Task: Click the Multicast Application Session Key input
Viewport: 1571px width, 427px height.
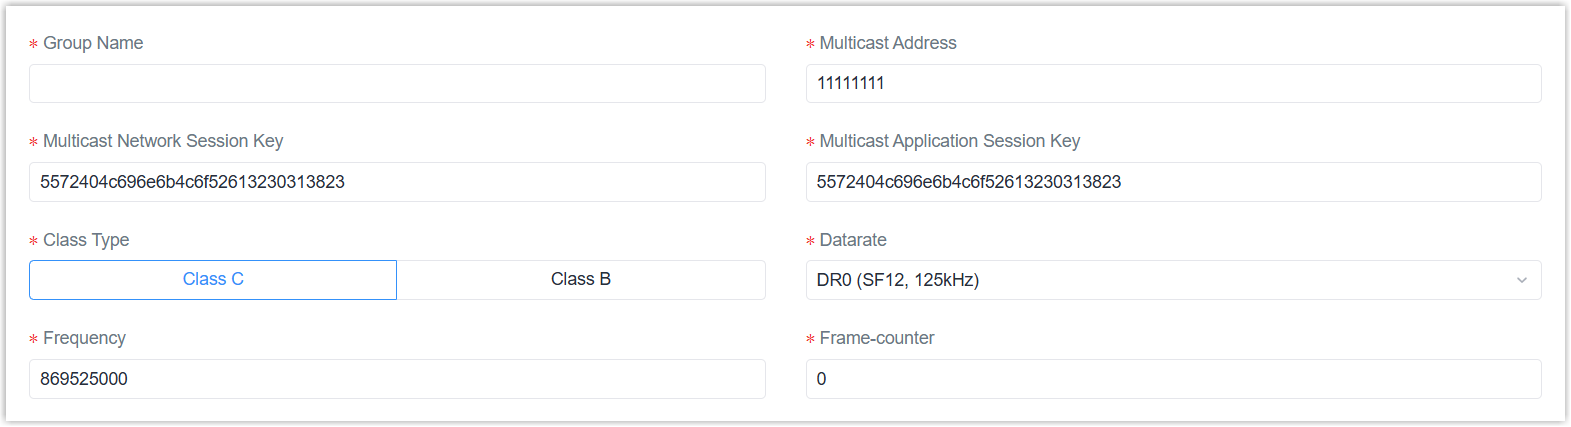Action: (x=1173, y=182)
